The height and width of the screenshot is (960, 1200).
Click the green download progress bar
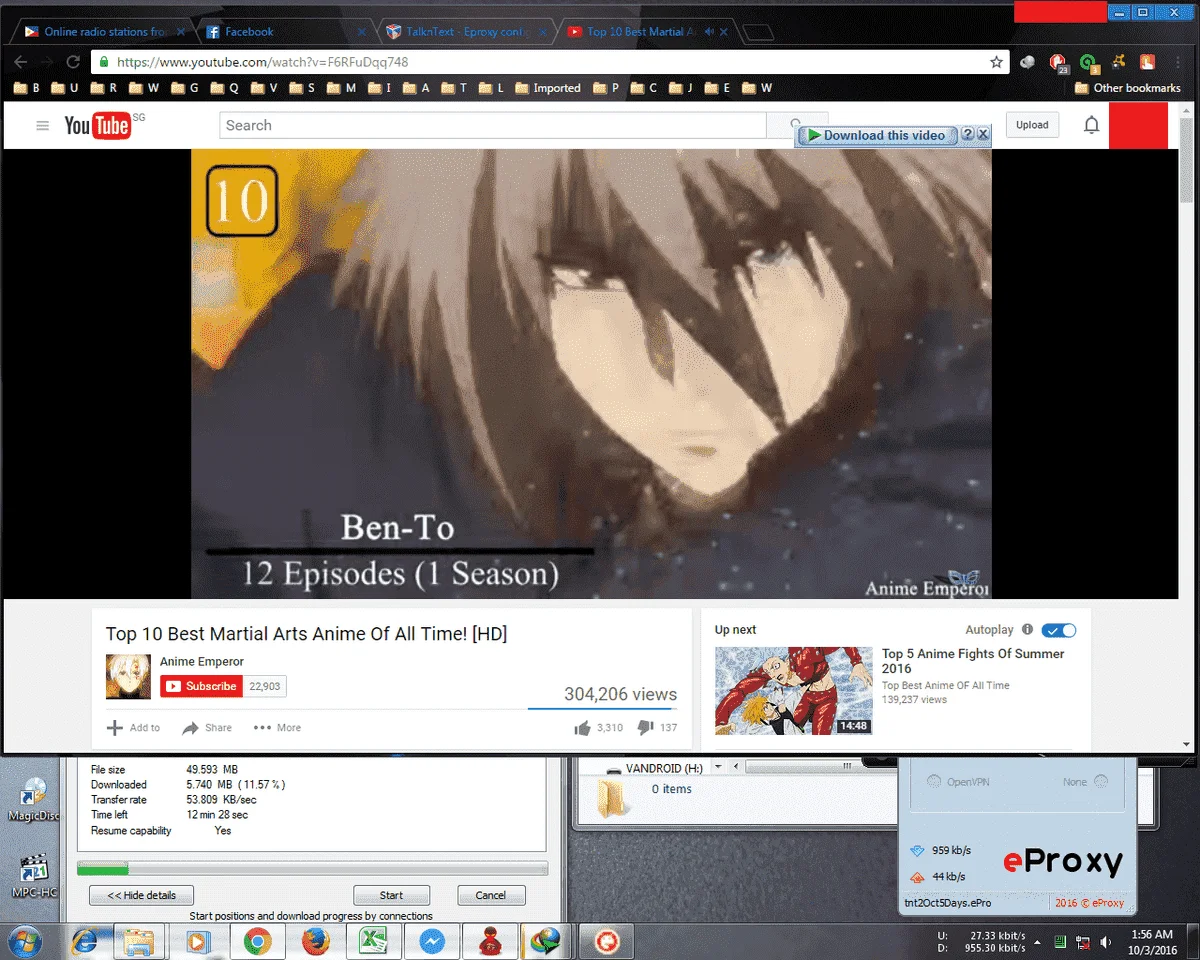pos(102,869)
